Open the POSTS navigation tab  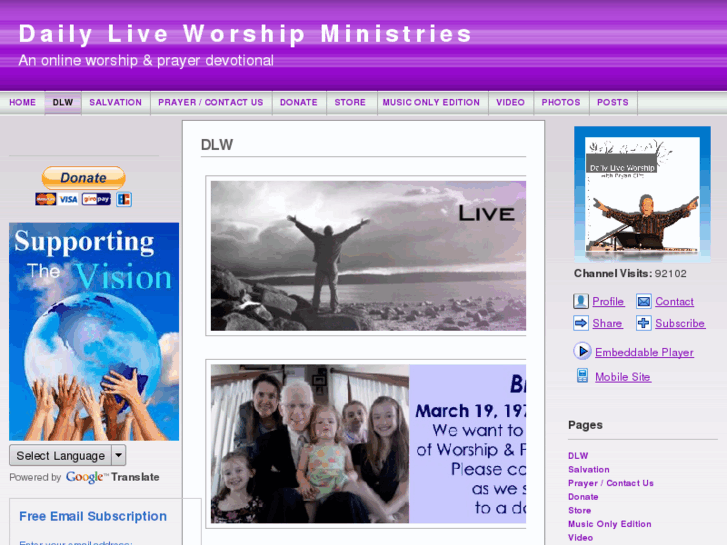click(x=613, y=103)
